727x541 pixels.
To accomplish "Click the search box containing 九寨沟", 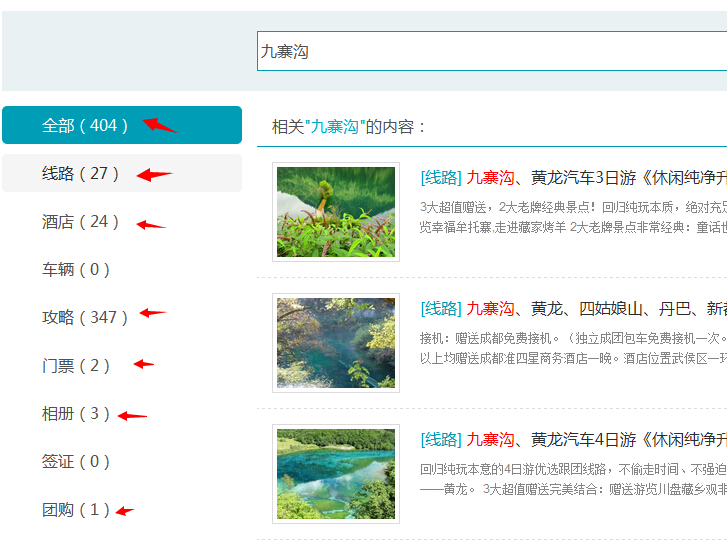I will click(490, 51).
